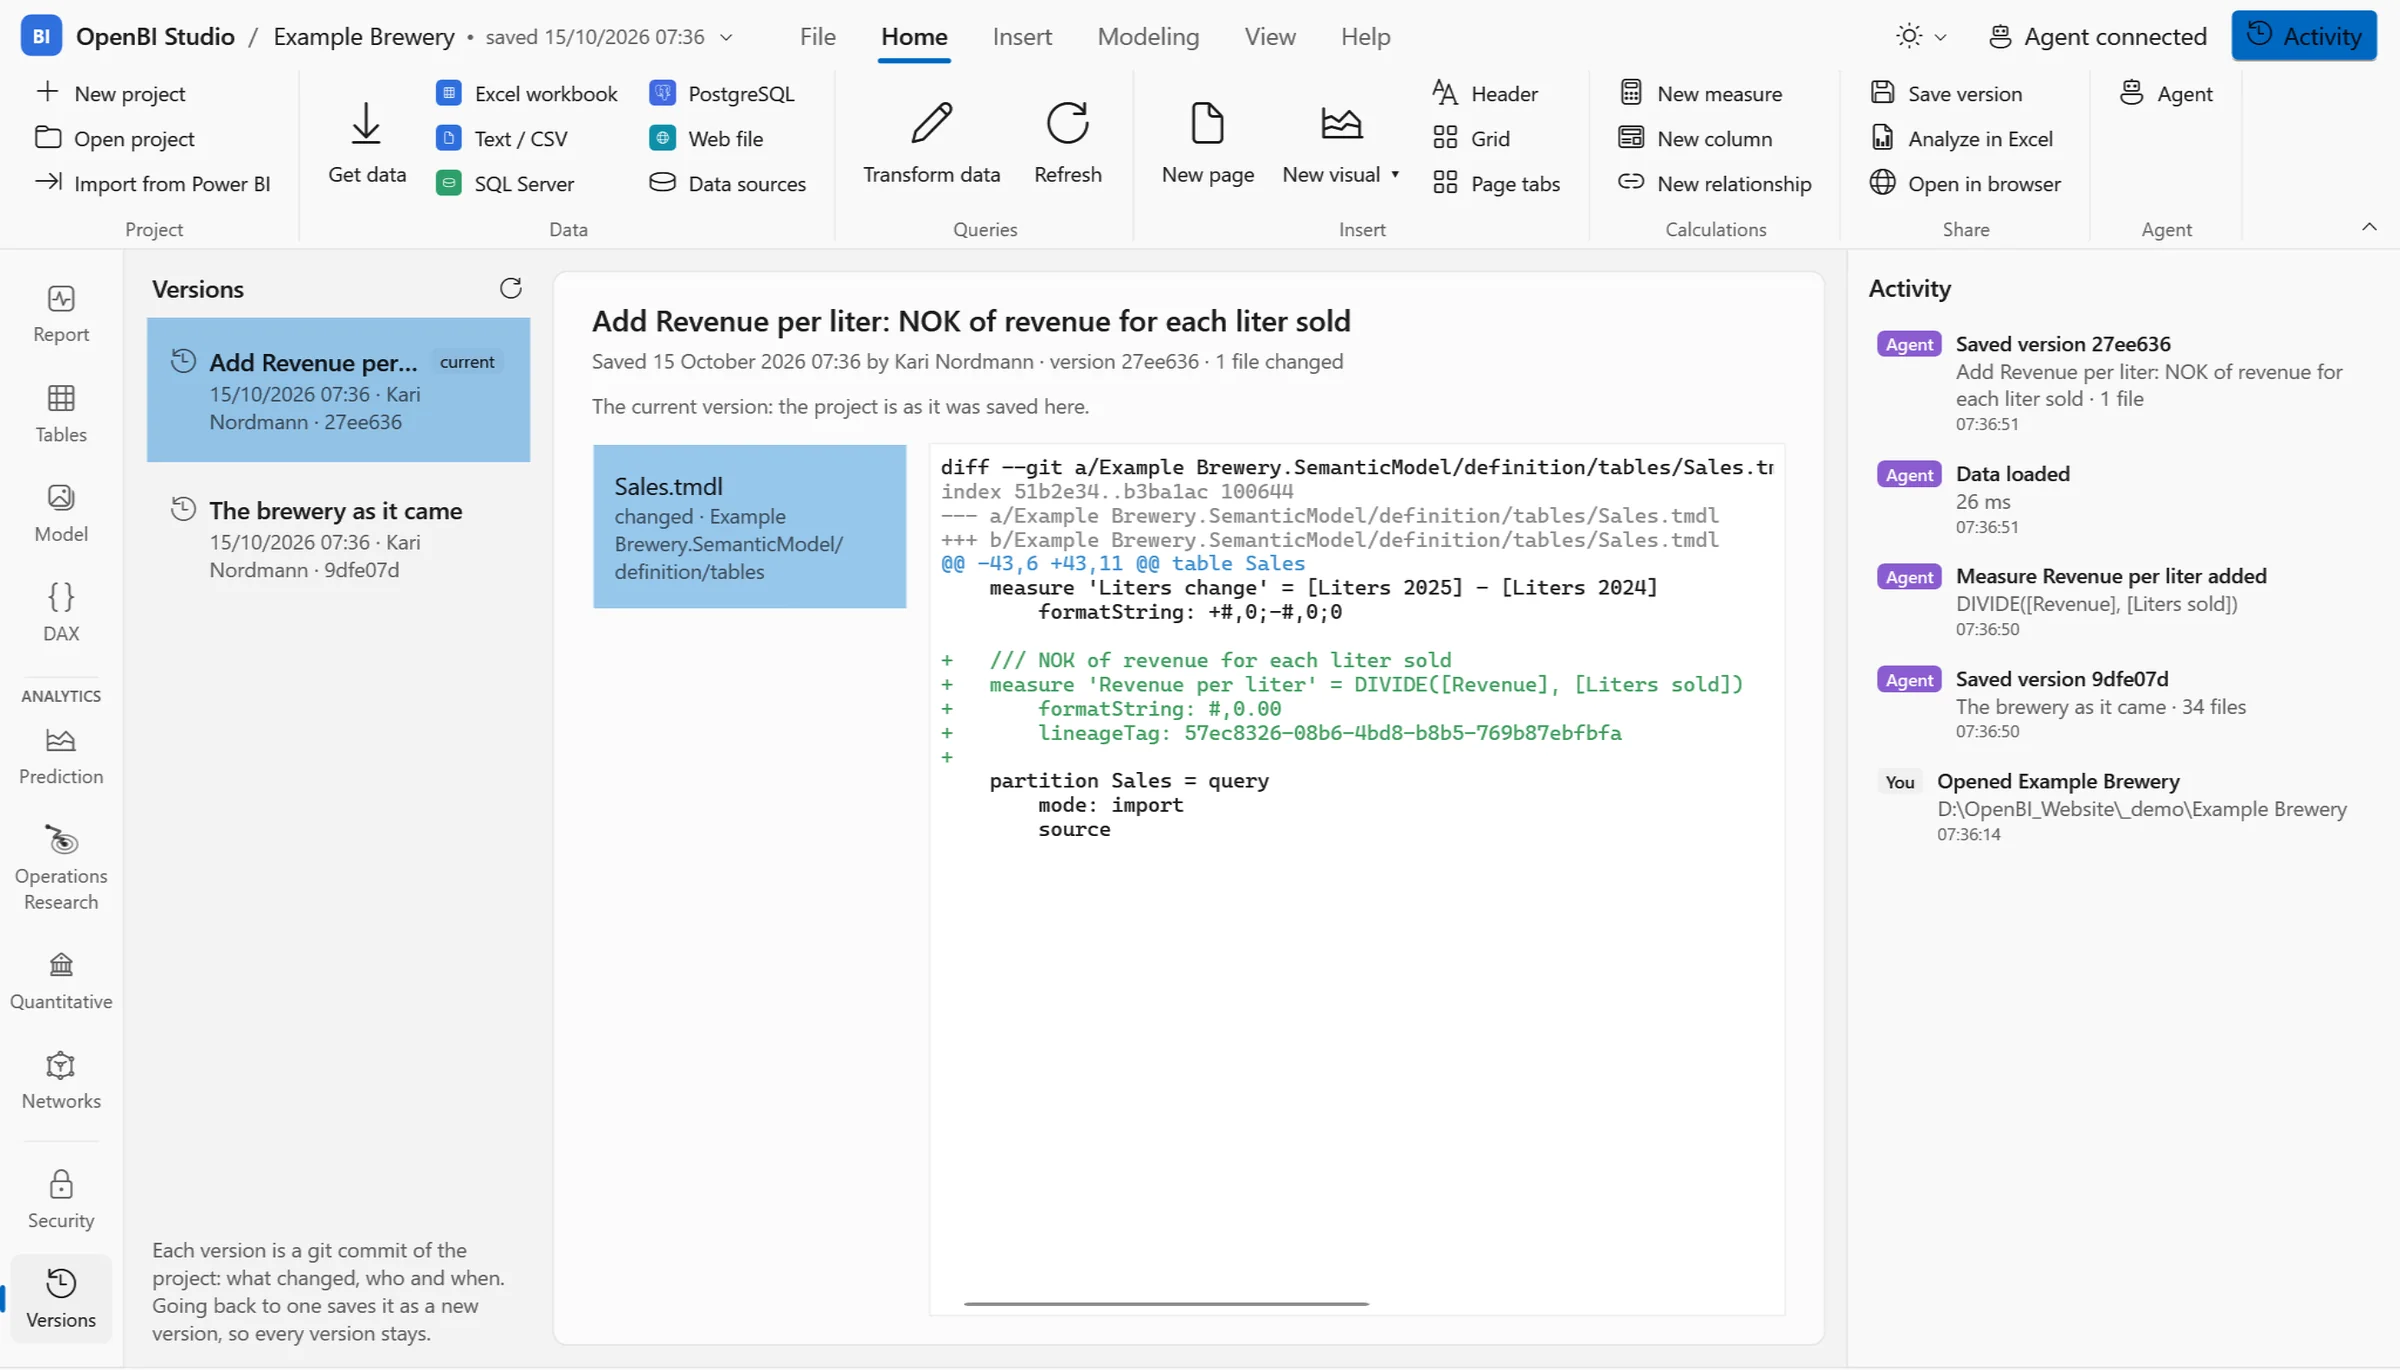This screenshot has width=2400, height=1370.
Task: Expand the saved project dropdown chevron
Action: tap(726, 37)
